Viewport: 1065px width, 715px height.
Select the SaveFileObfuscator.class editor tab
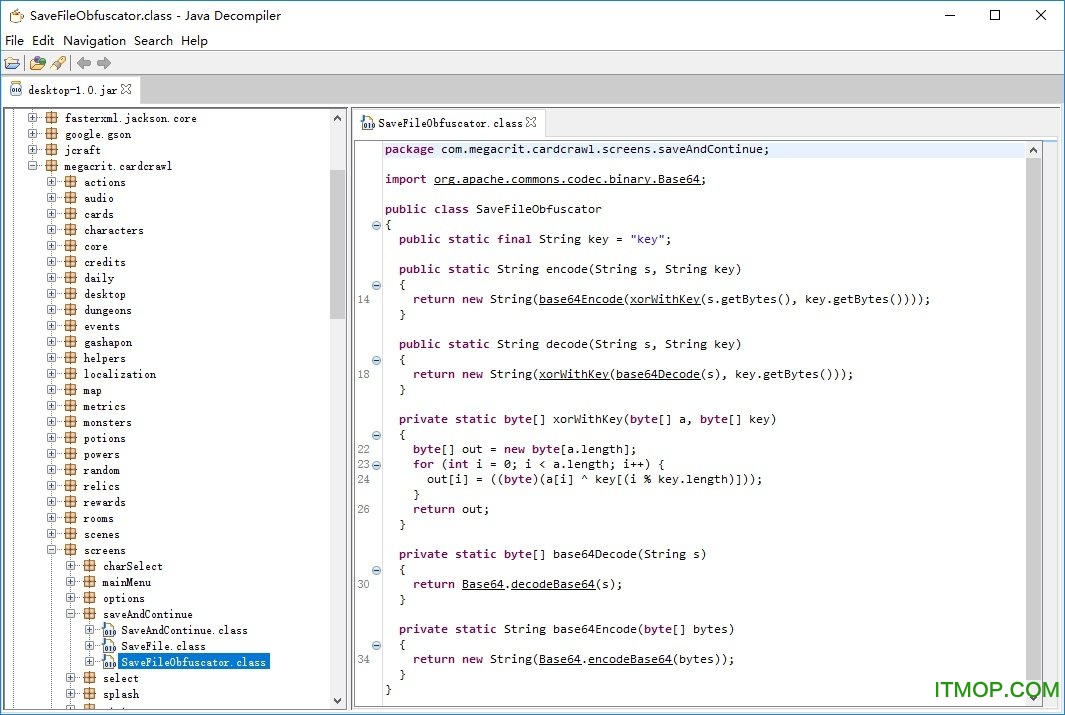(x=450, y=123)
